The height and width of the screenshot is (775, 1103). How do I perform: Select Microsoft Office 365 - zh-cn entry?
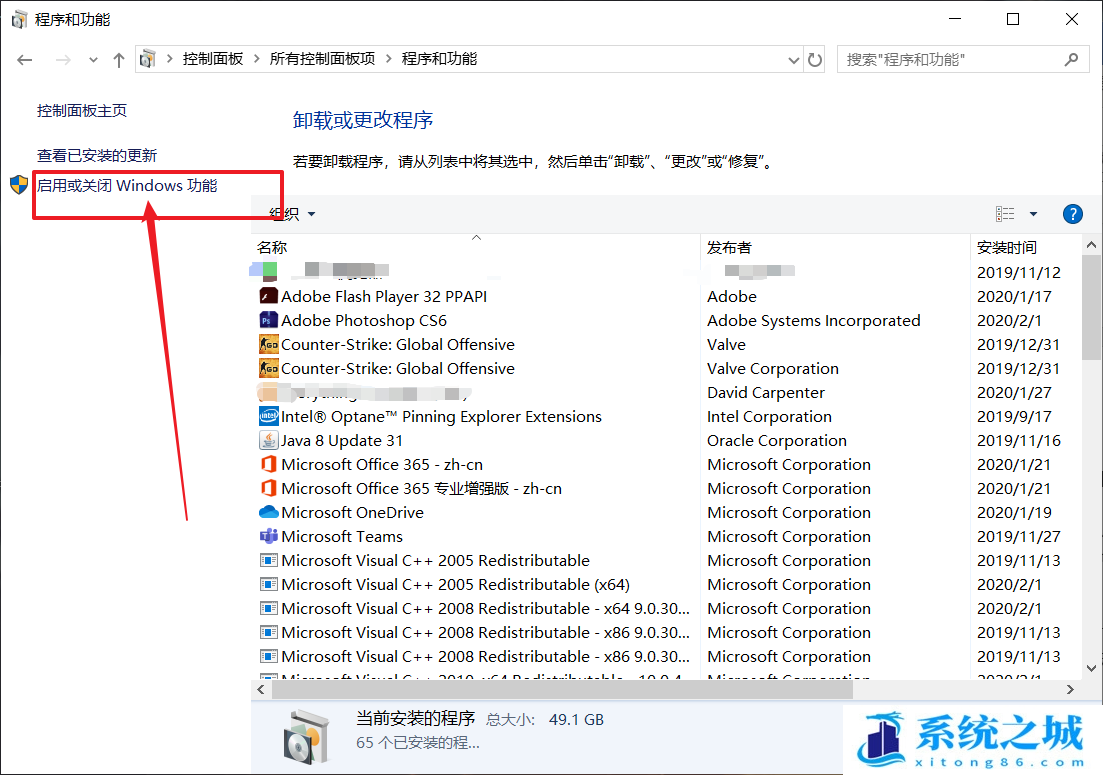pyautogui.click(x=382, y=464)
